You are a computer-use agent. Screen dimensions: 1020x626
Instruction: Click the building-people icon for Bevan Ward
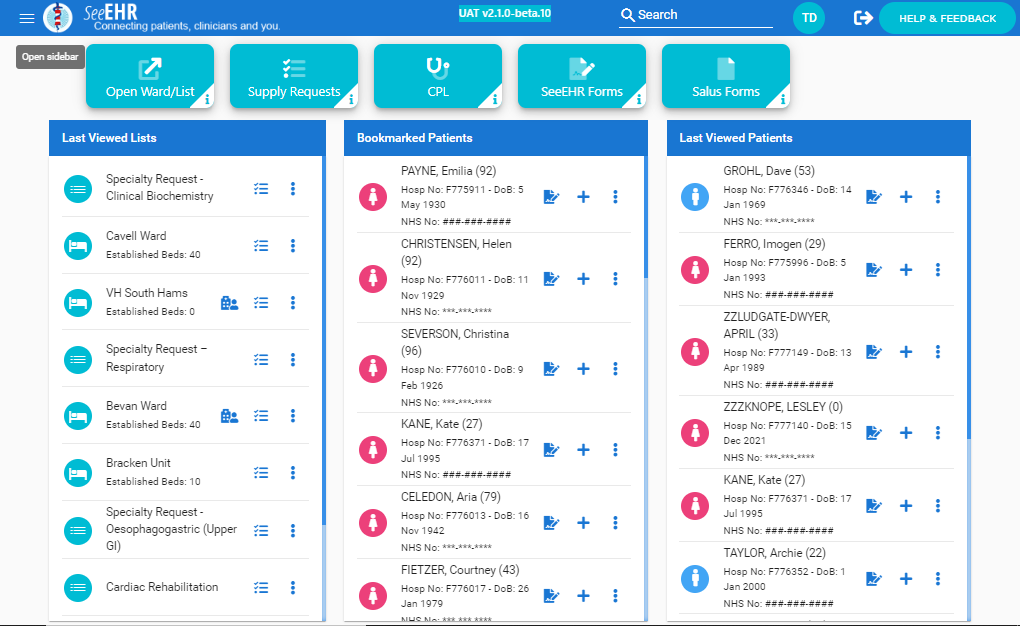229,416
